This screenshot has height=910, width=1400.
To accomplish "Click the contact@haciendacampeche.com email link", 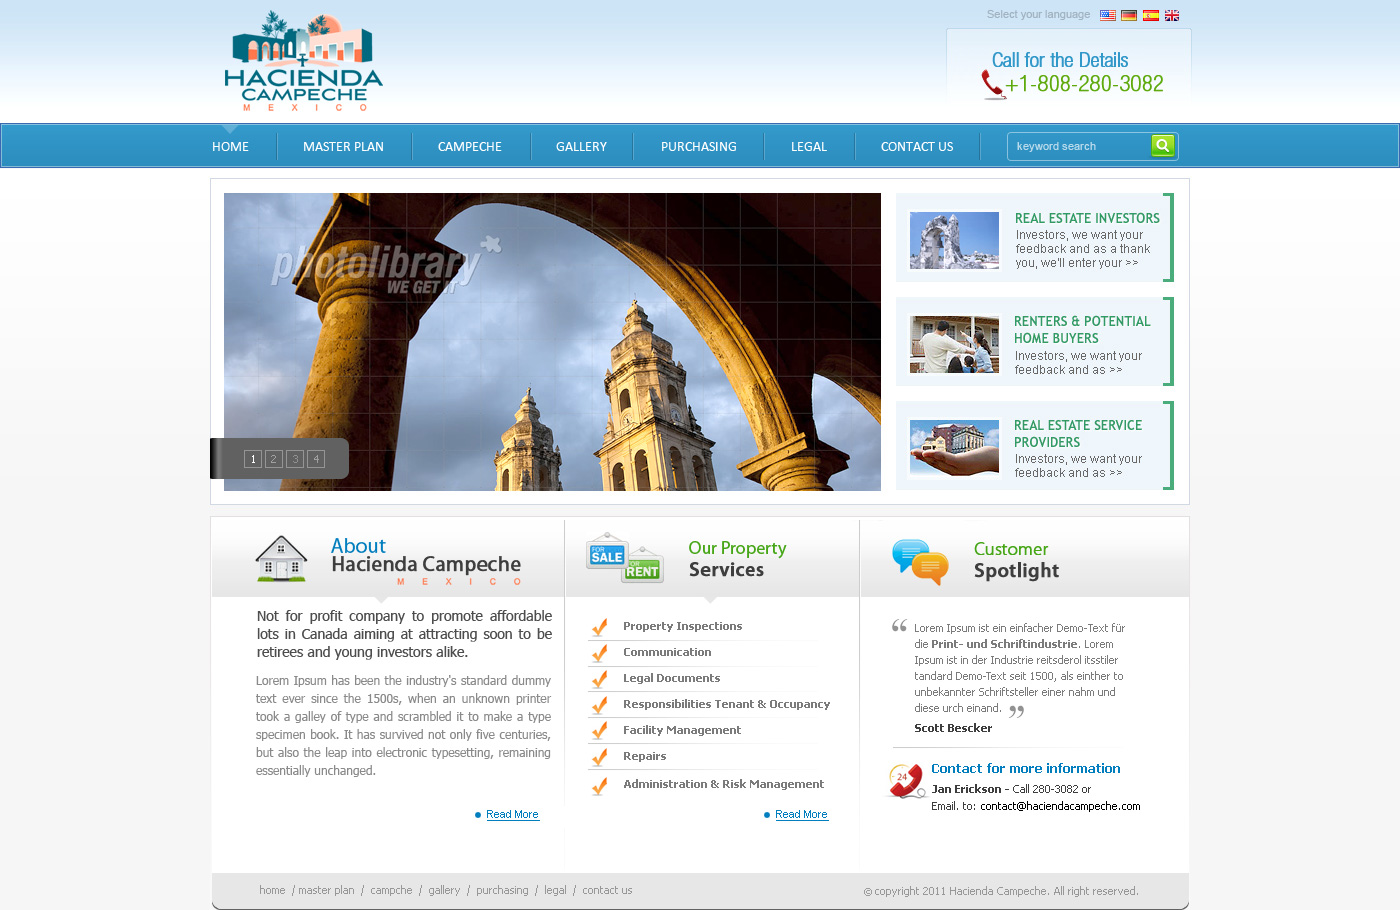I will (x=1060, y=806).
